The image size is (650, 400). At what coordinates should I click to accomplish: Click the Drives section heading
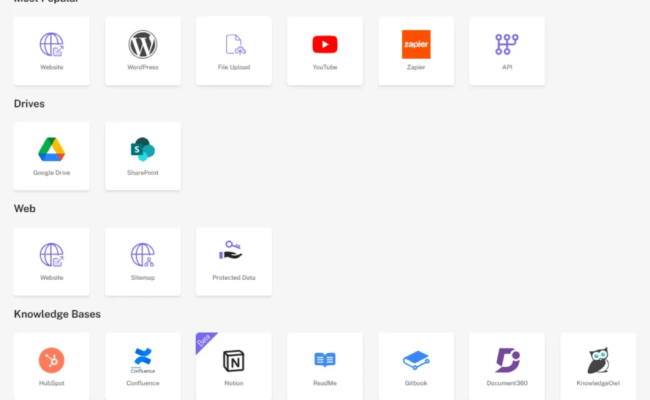click(x=29, y=104)
